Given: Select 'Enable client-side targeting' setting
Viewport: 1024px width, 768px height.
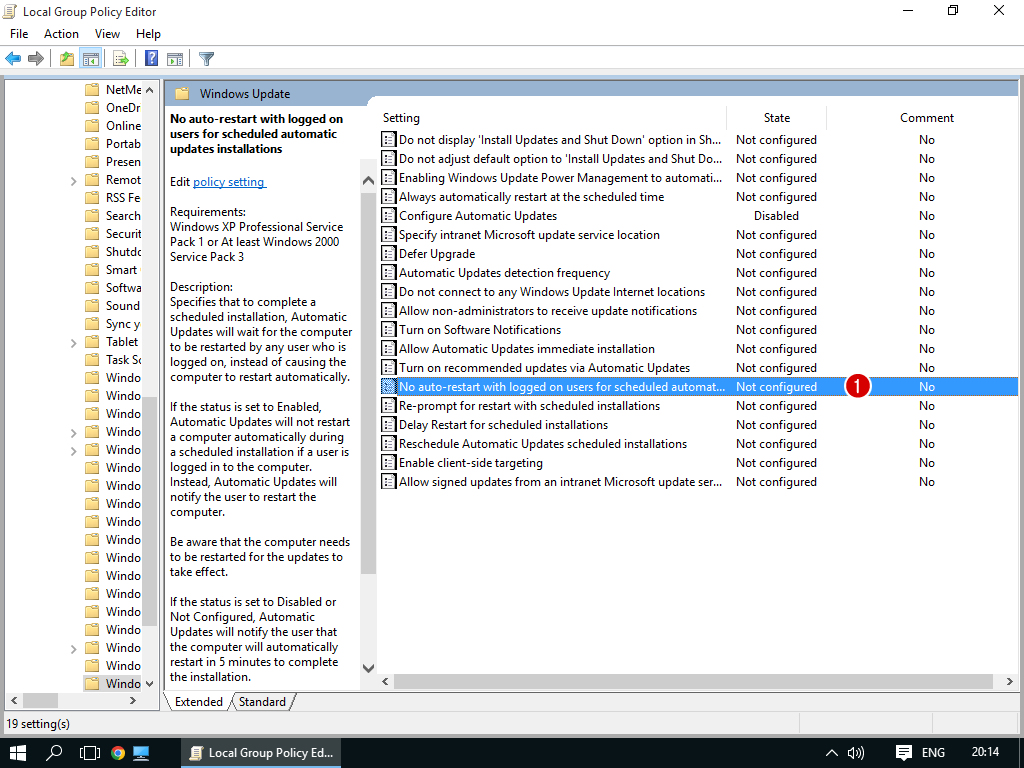Looking at the screenshot, I should click(x=470, y=463).
